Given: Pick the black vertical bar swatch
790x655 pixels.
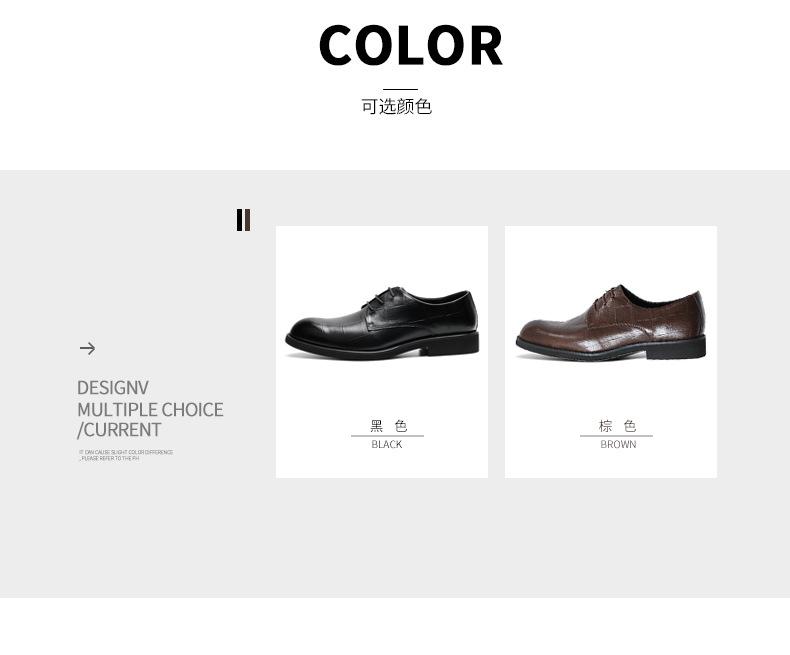Looking at the screenshot, I should point(240,220).
